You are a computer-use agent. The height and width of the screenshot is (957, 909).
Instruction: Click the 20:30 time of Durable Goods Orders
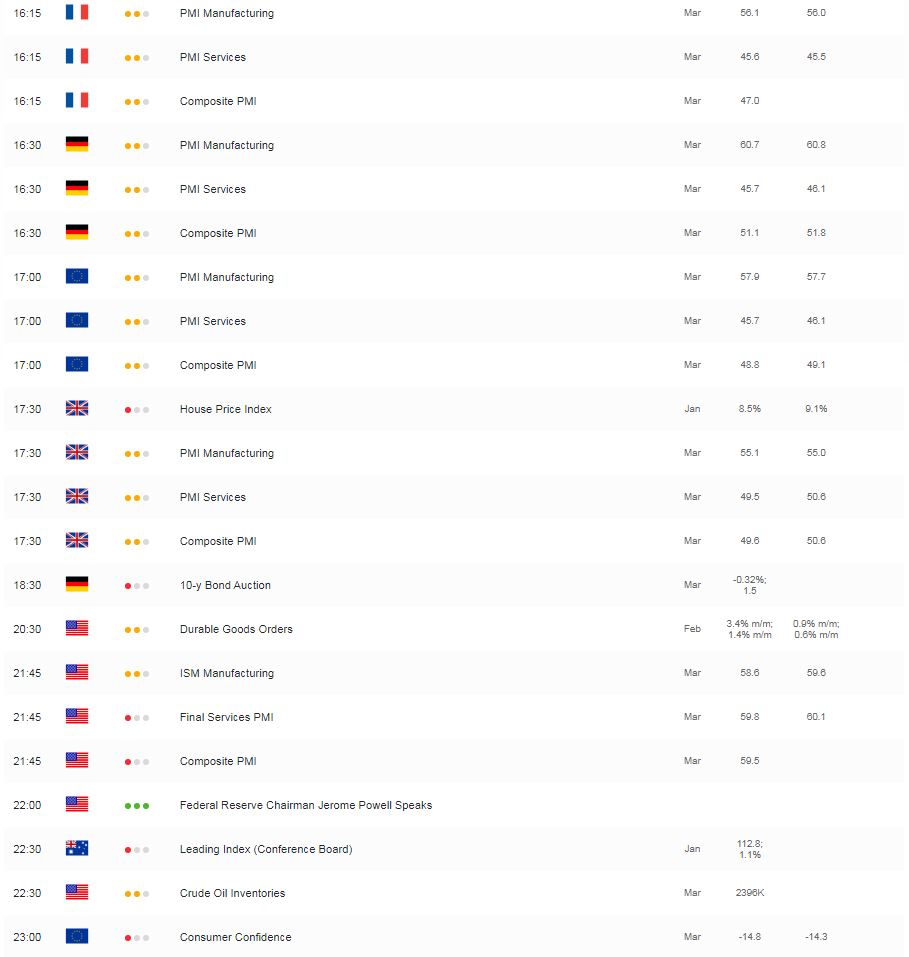click(27, 629)
